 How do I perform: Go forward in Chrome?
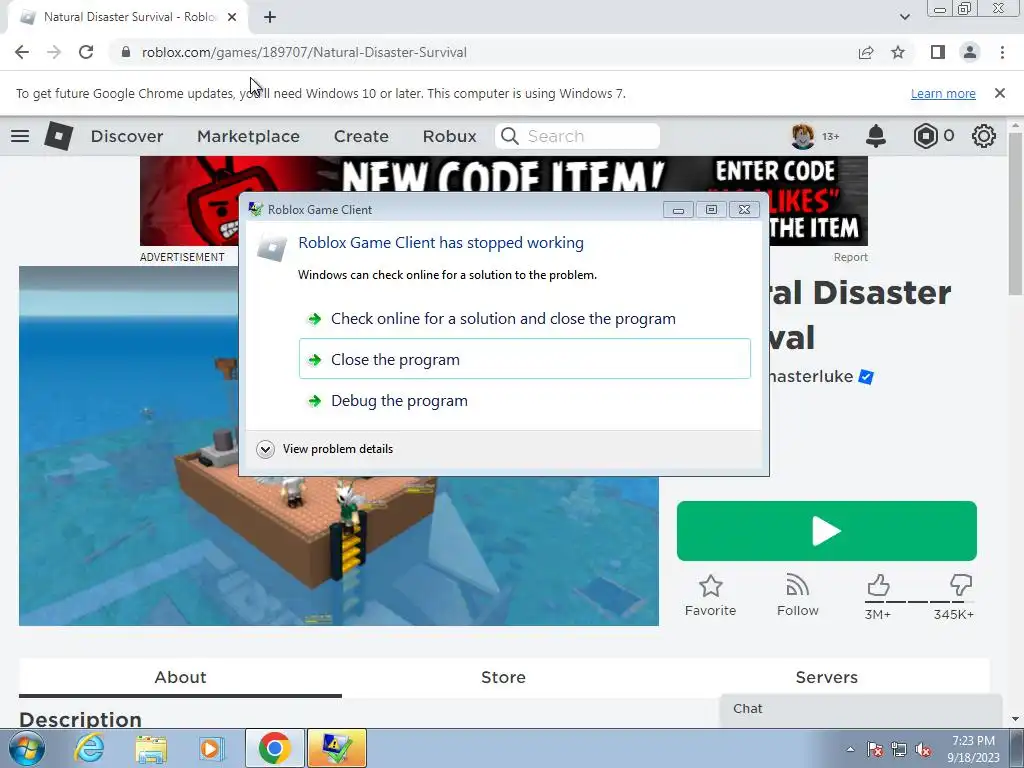pos(54,52)
